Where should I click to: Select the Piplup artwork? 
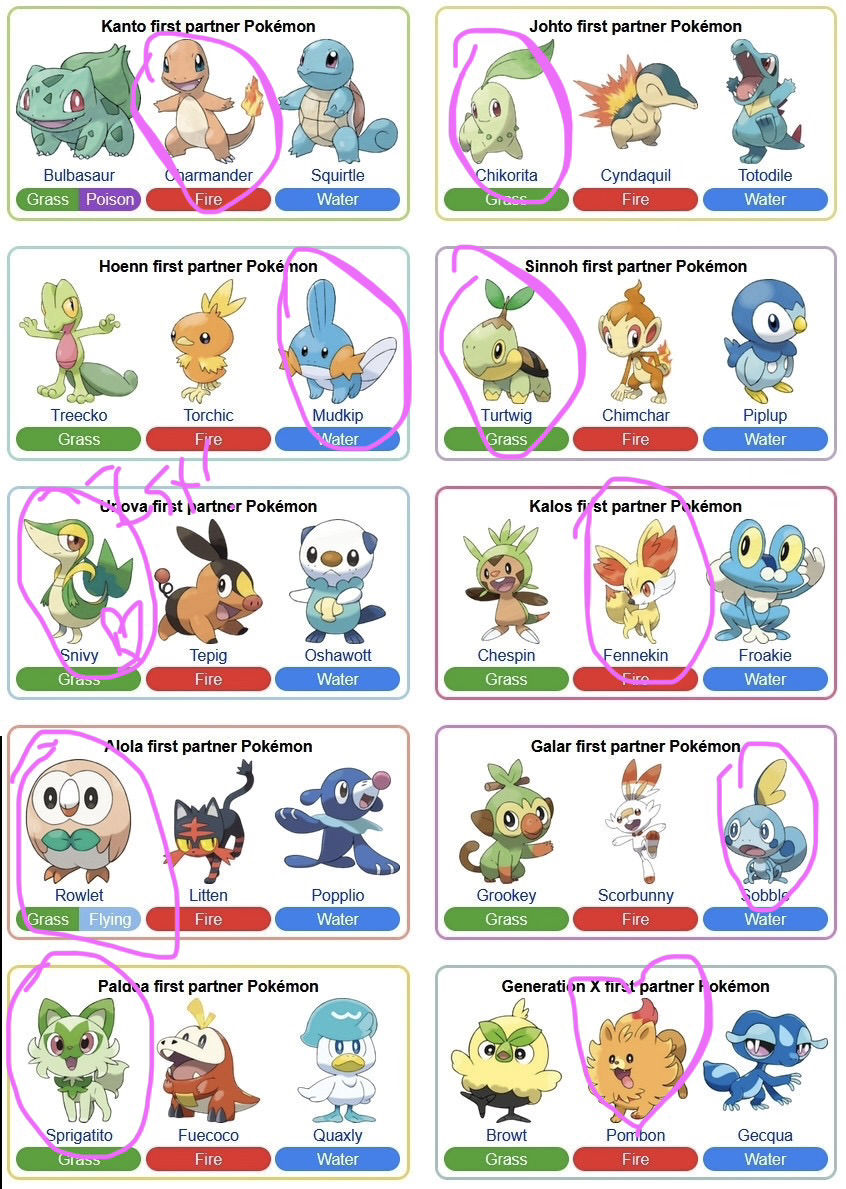(765, 340)
